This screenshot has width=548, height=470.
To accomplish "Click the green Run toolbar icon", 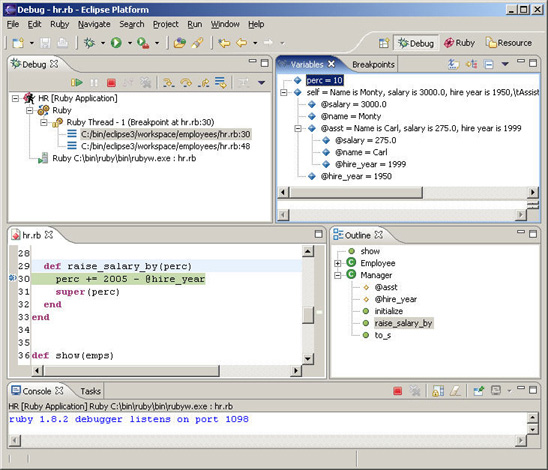I will point(116,43).
